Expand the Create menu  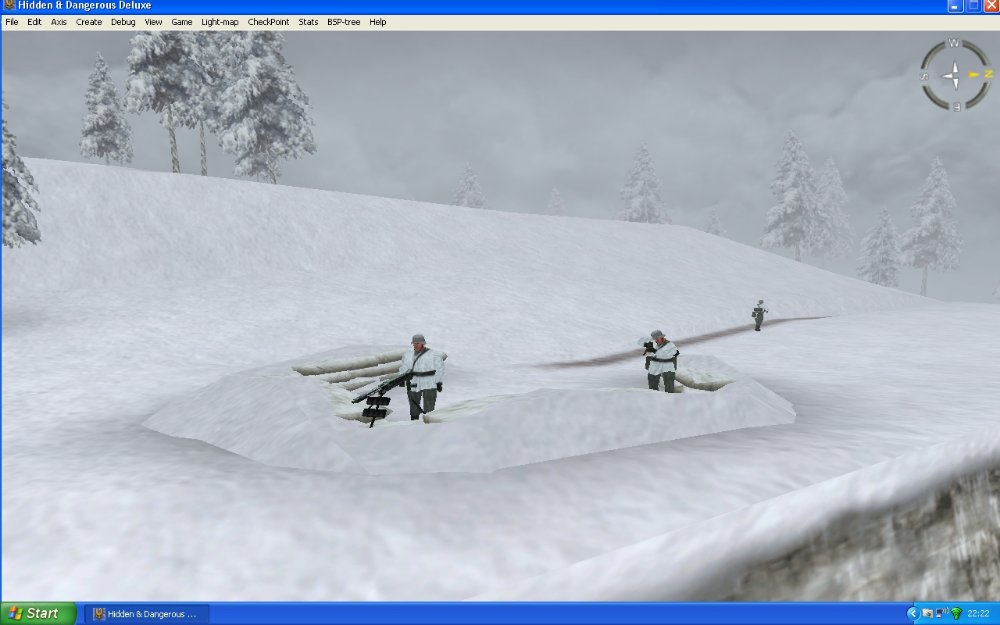pyautogui.click(x=89, y=22)
